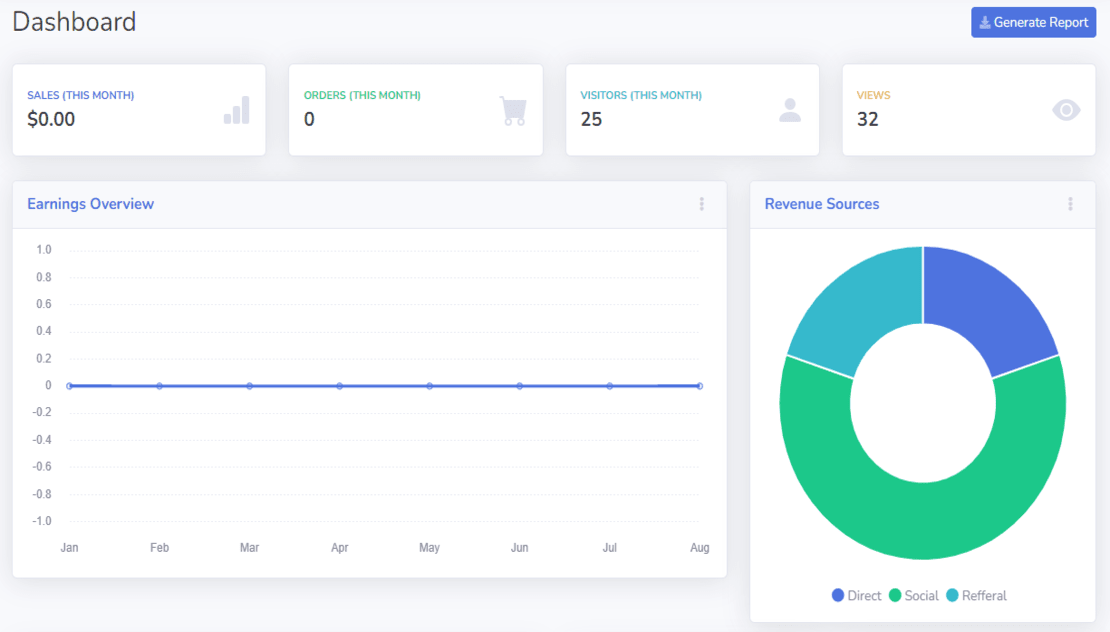Open the Visitors (This Month) card
The width and height of the screenshot is (1110, 632).
(x=692, y=110)
